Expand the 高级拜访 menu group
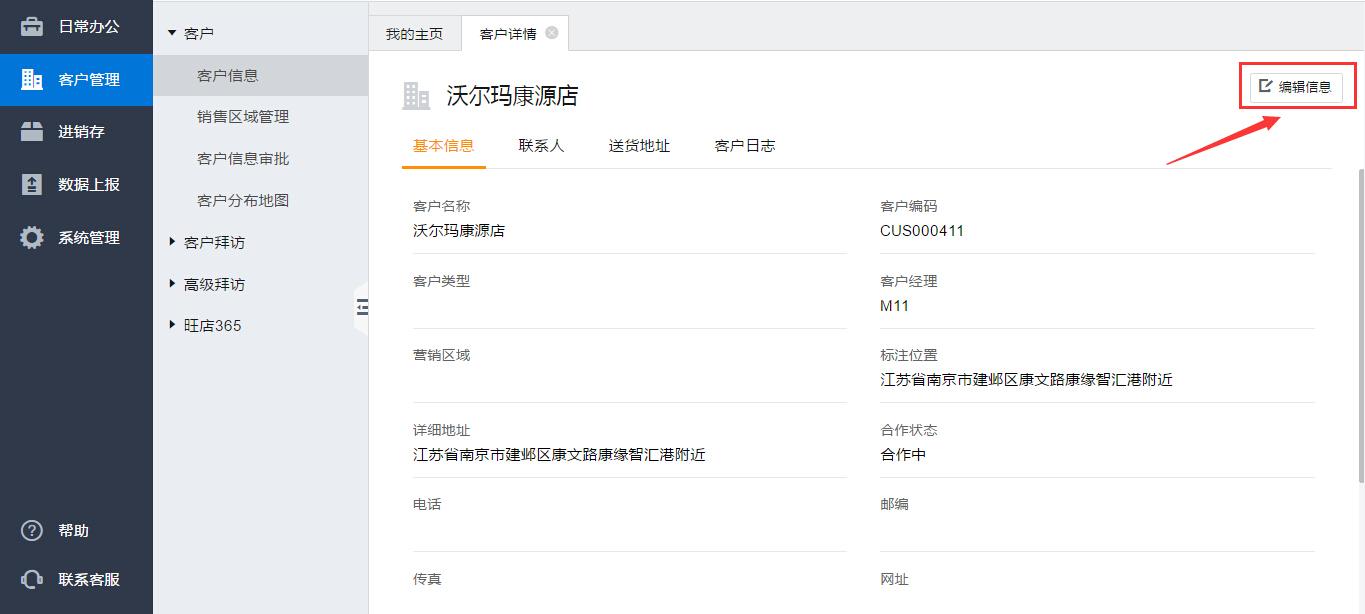This screenshot has height=614, width=1365. 172,284
